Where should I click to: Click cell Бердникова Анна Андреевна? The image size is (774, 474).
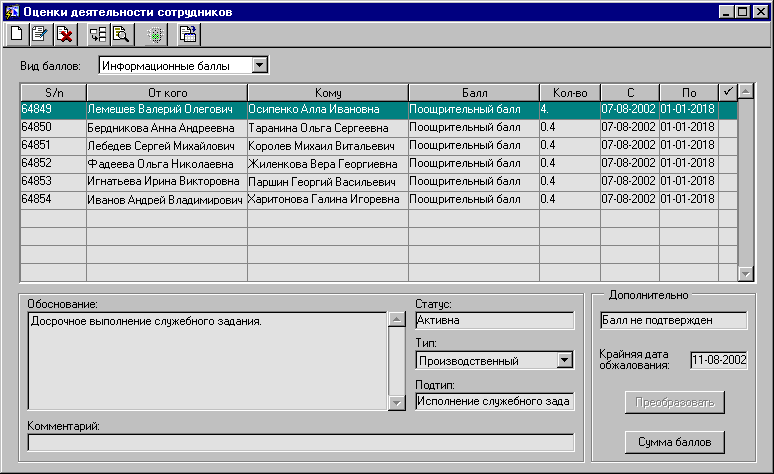pyautogui.click(x=167, y=128)
